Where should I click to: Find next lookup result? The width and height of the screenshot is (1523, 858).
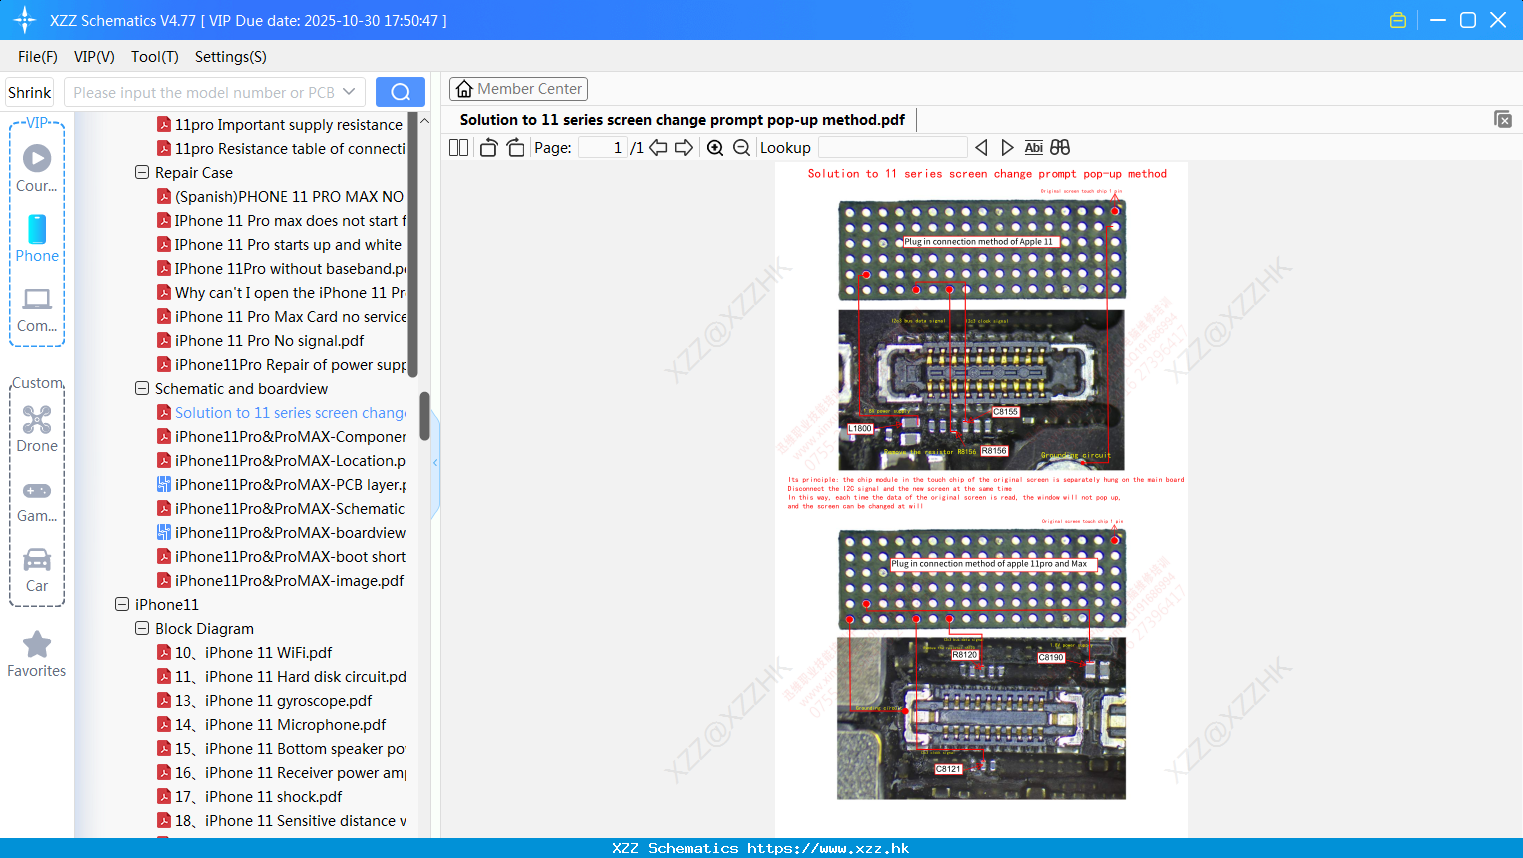coord(1007,148)
